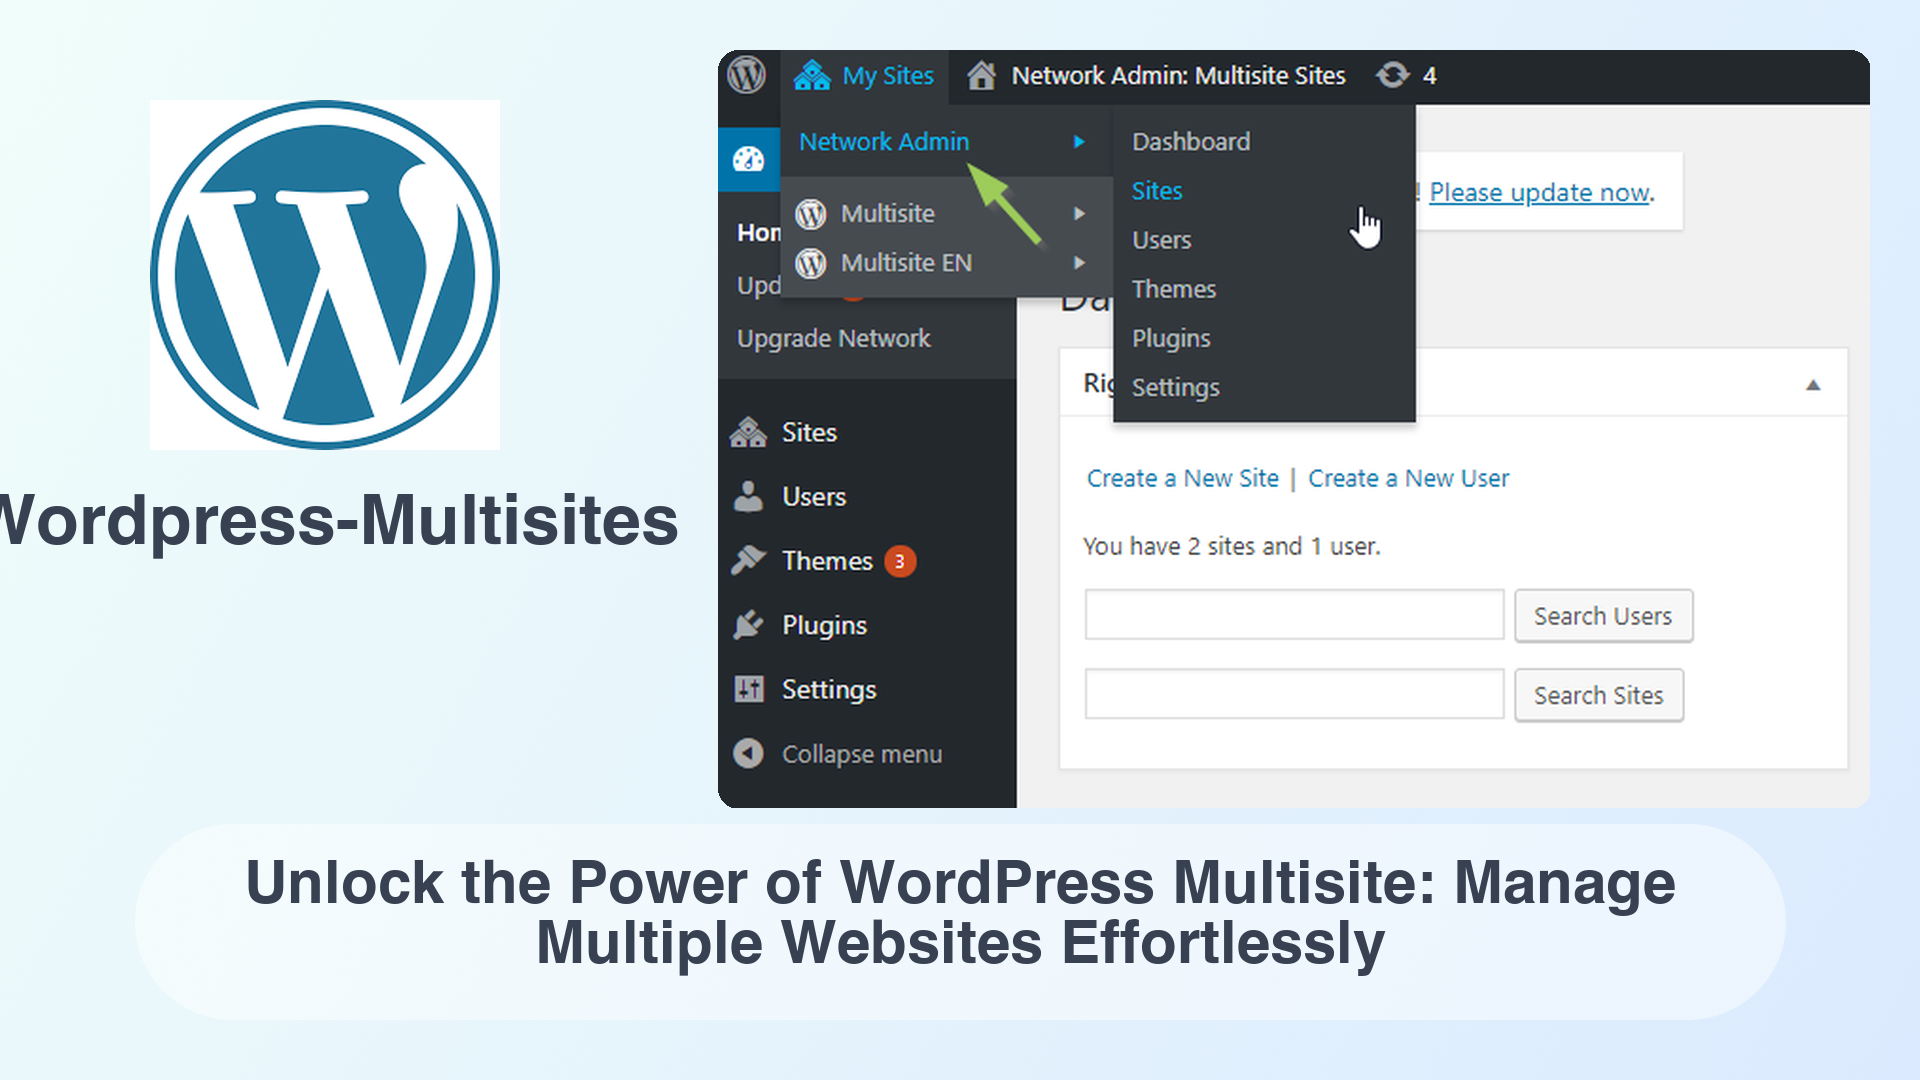Click the Plugins icon in sidebar
Screen dimensions: 1920x1080
click(x=749, y=624)
